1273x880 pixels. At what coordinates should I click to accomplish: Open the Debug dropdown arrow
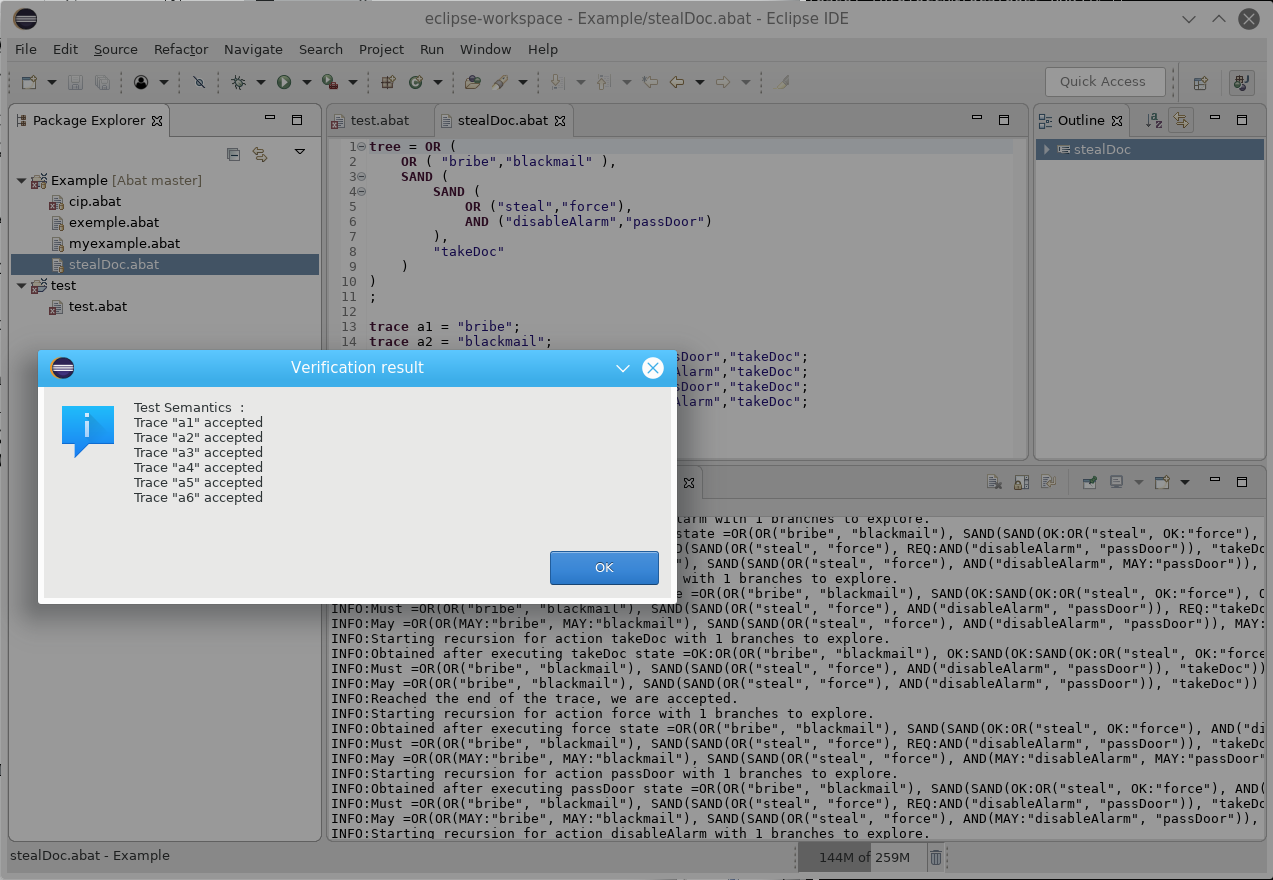(260, 82)
